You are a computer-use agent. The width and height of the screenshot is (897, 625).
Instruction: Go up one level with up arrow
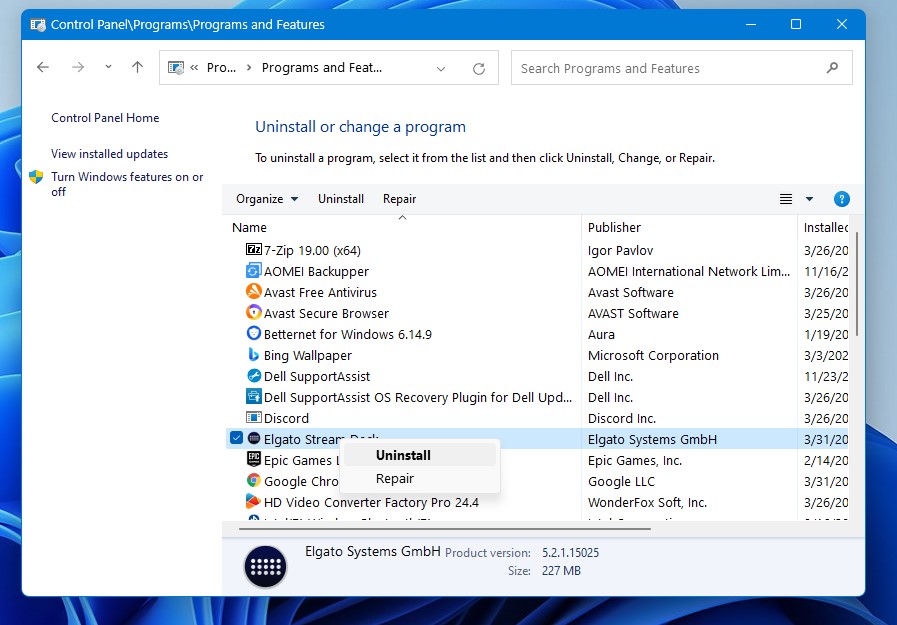point(137,67)
